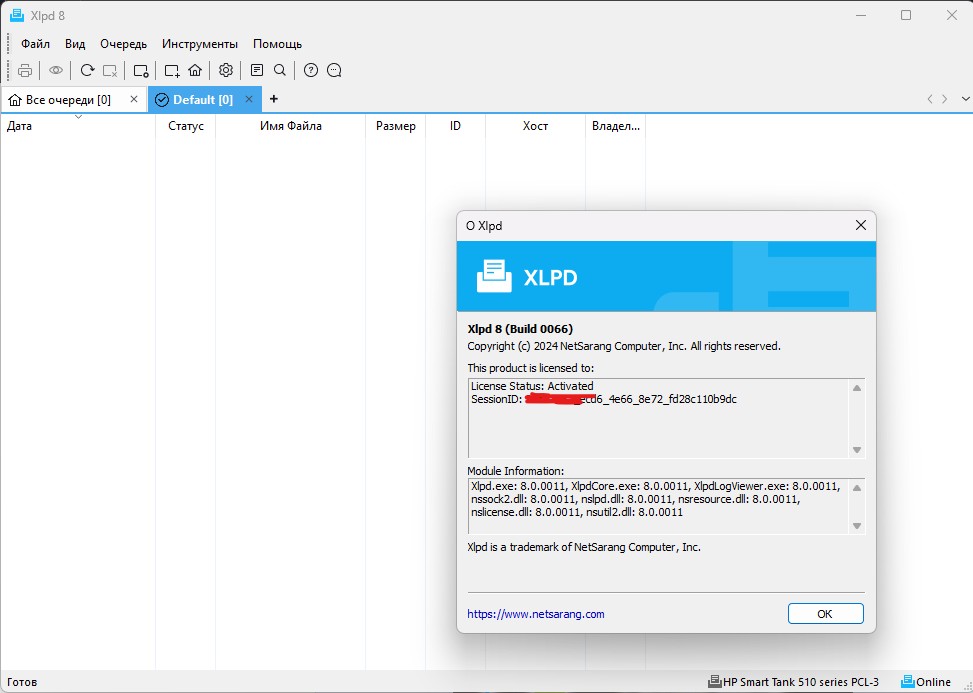Screen dimensions: 973x693
Task: Click the cancel job icon with x mark
Action: pyautogui.click(x=110, y=71)
